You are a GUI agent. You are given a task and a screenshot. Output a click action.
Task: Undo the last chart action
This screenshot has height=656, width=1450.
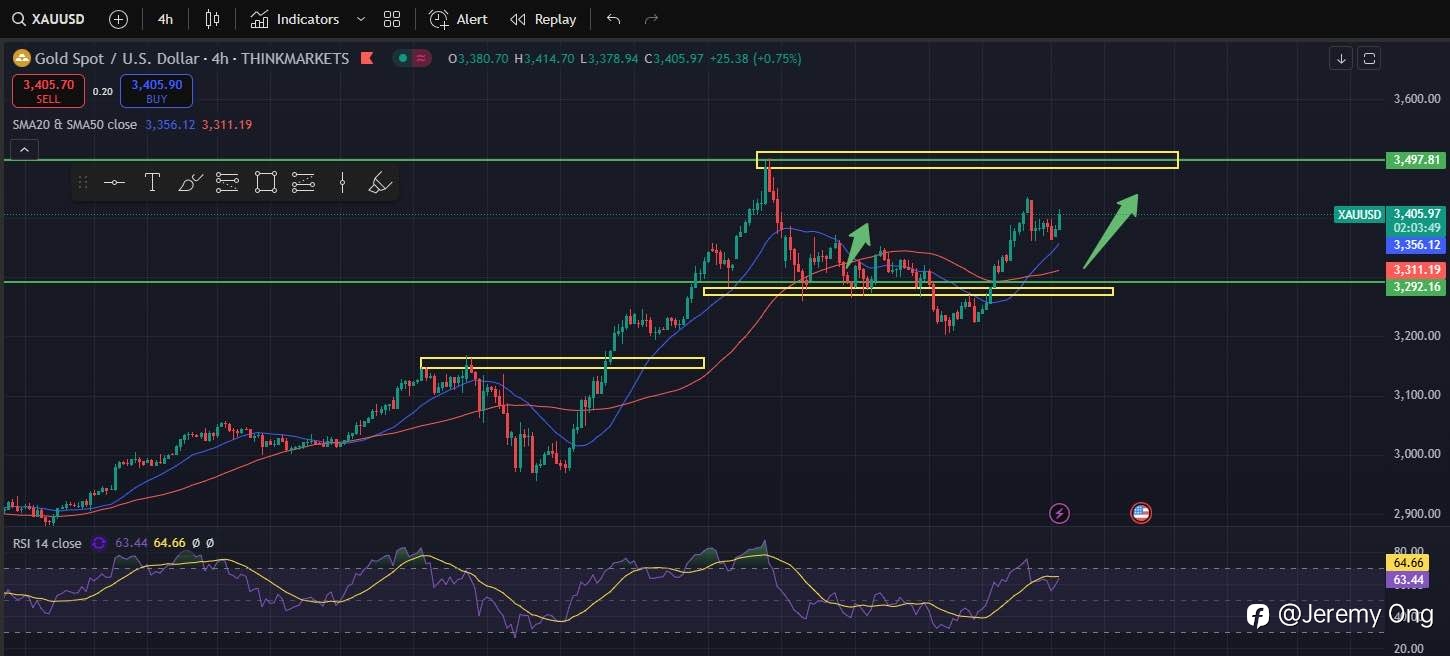click(614, 19)
